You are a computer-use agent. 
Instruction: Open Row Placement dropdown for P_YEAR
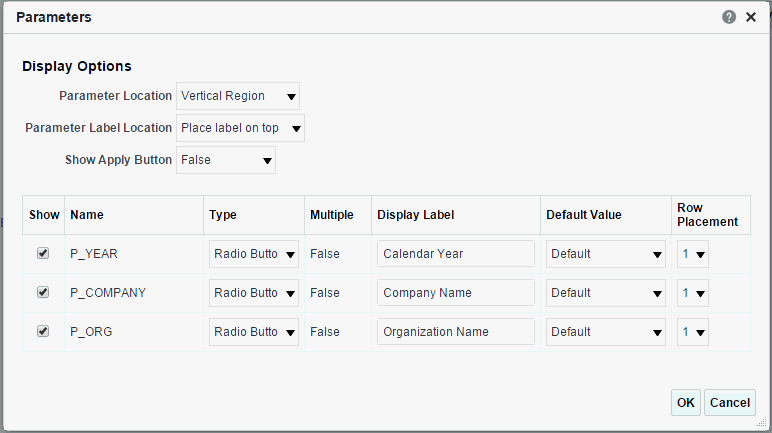(x=693, y=254)
